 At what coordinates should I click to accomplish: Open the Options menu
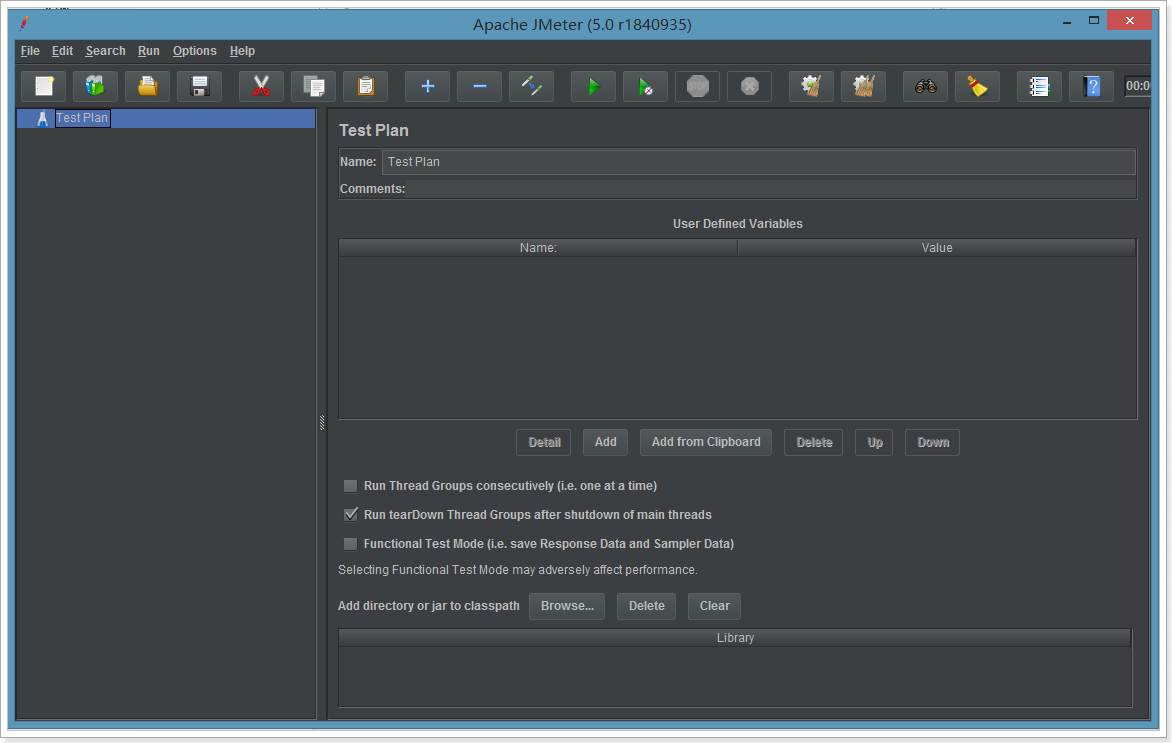(194, 51)
